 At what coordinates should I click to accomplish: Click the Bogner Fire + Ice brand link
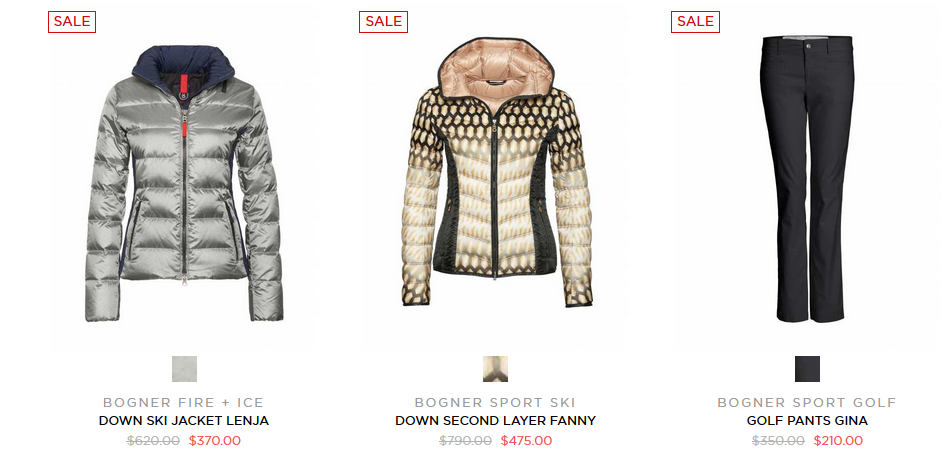click(x=183, y=402)
